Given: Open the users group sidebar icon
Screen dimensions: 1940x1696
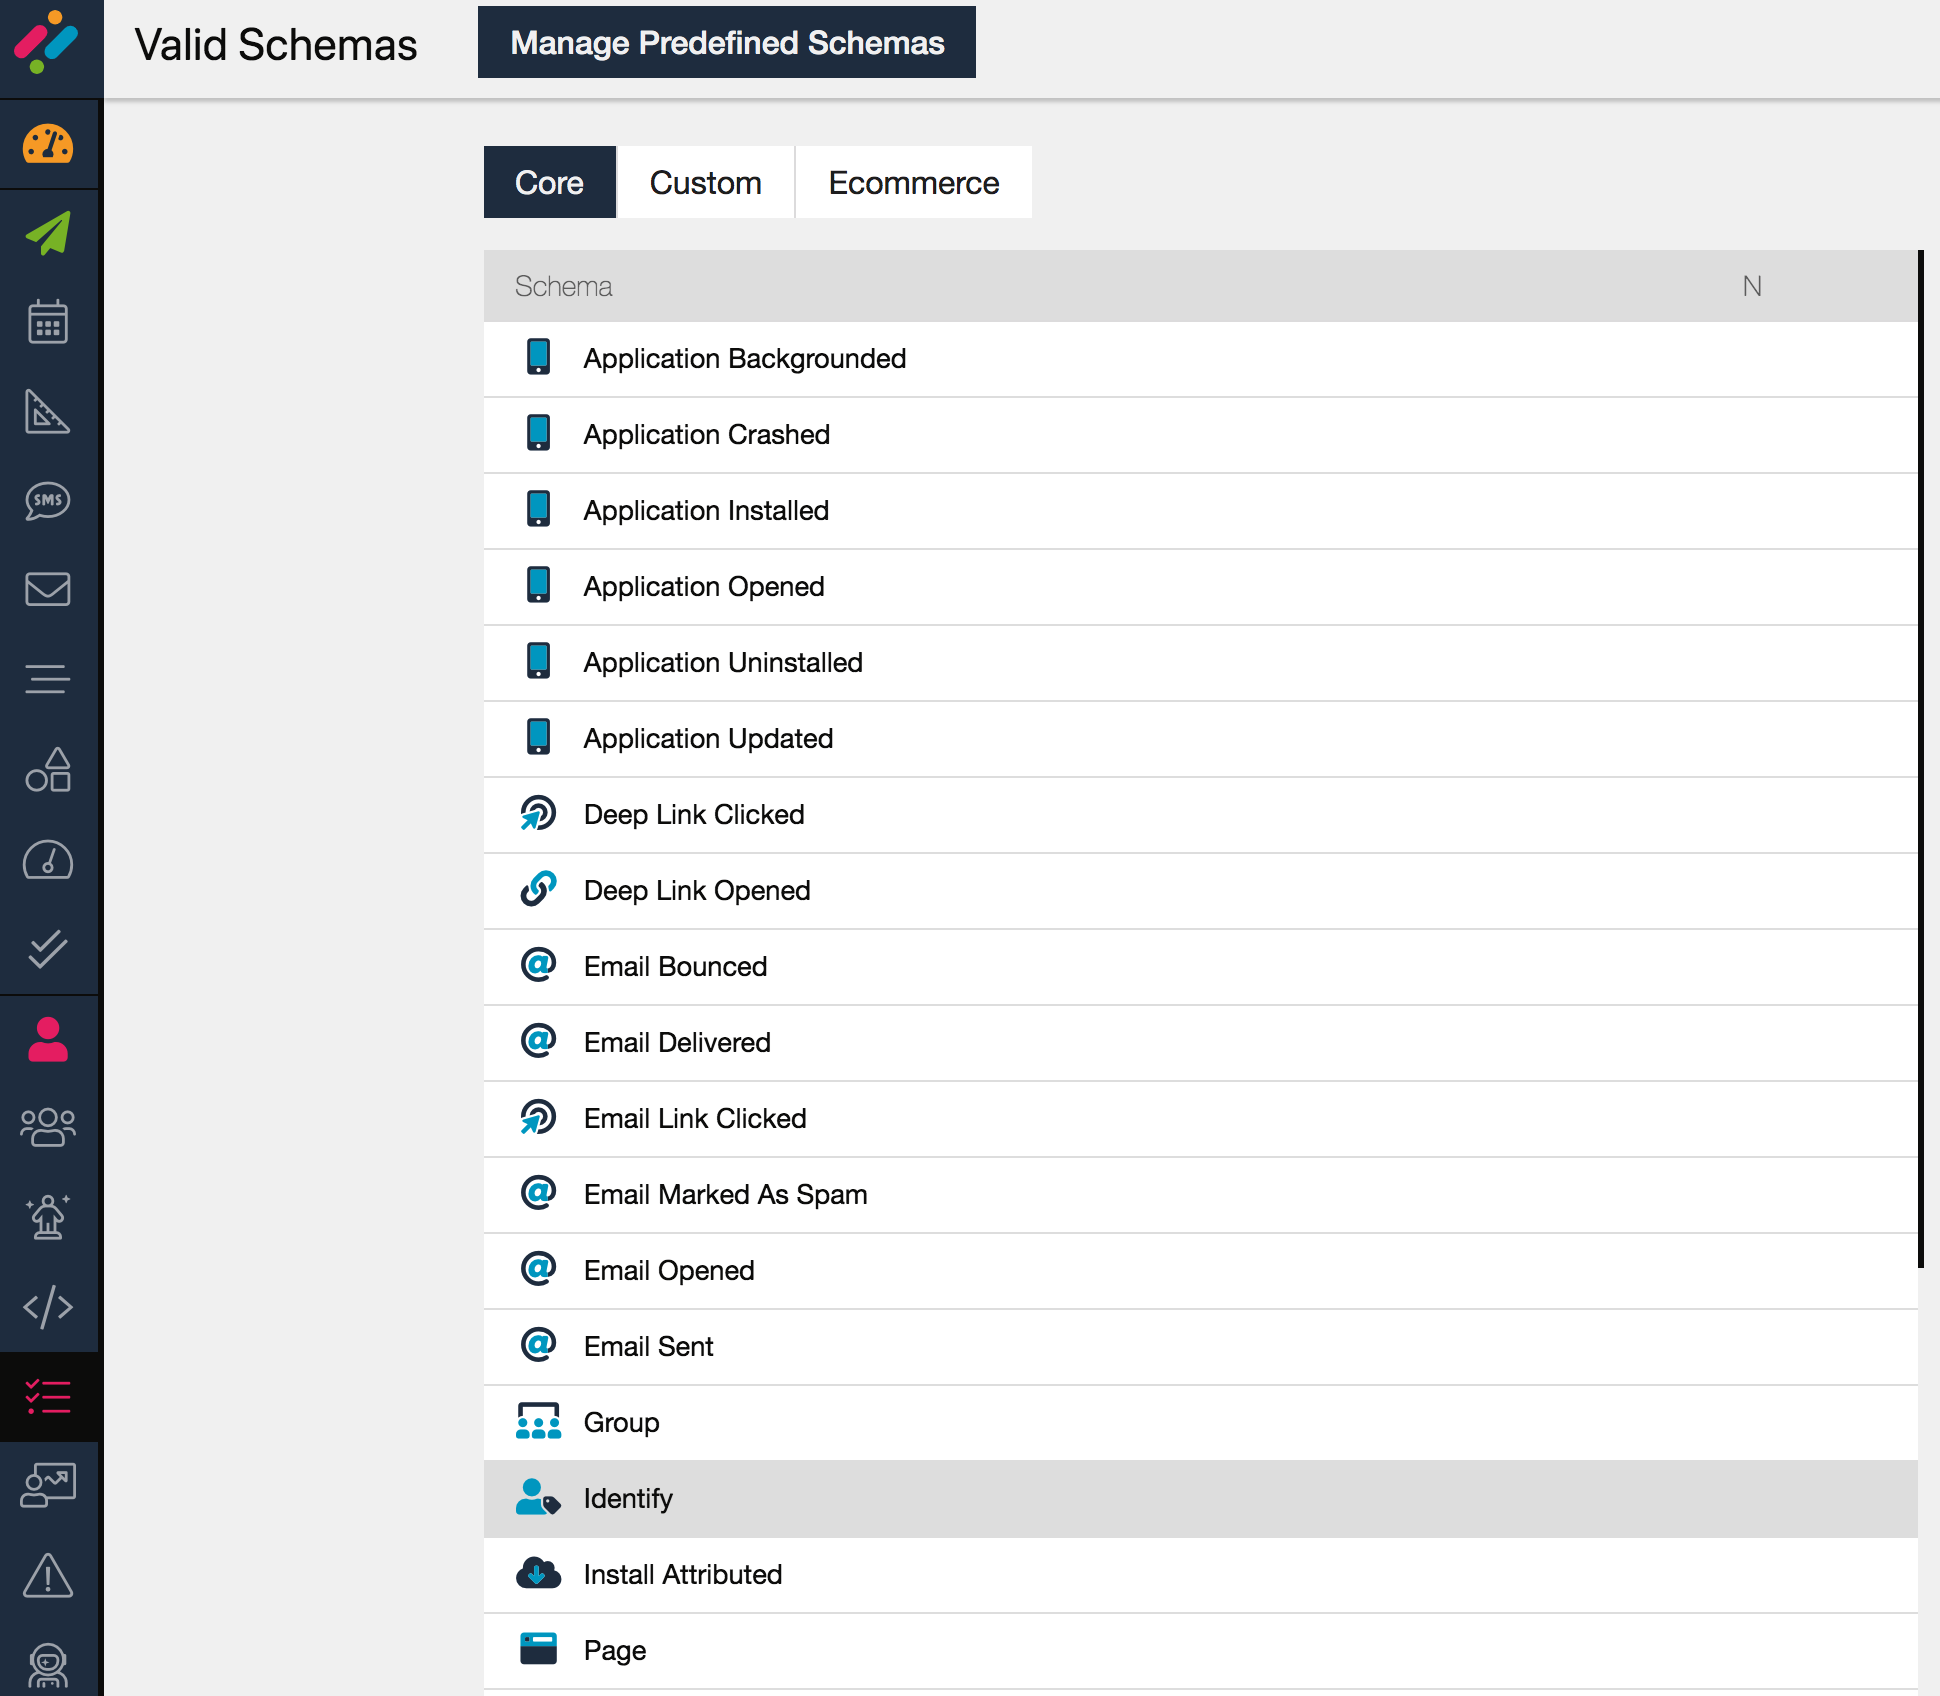Looking at the screenshot, I should (x=48, y=1128).
